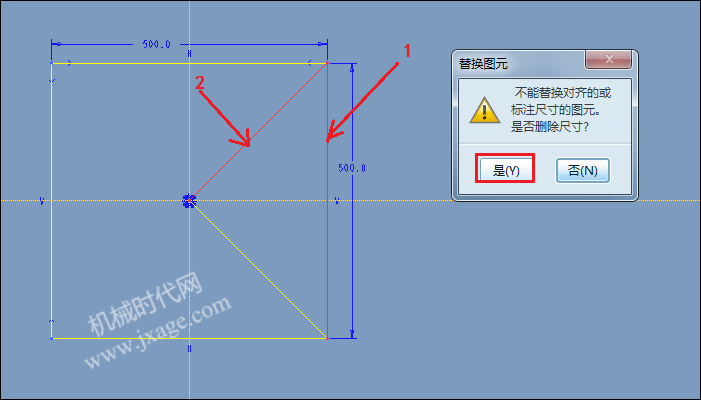Select the bottom-right corner vertex of square
The image size is (701, 400).
(x=327, y=338)
